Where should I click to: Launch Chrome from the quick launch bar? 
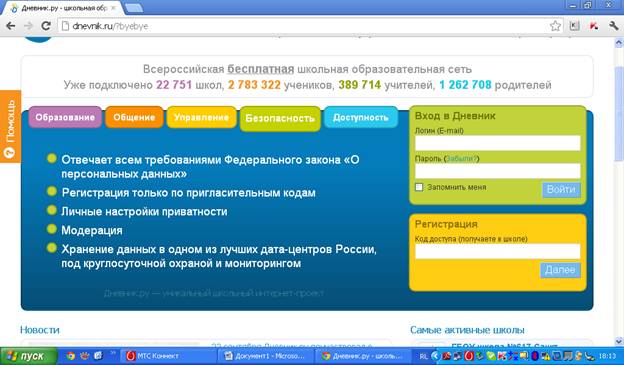coord(70,355)
